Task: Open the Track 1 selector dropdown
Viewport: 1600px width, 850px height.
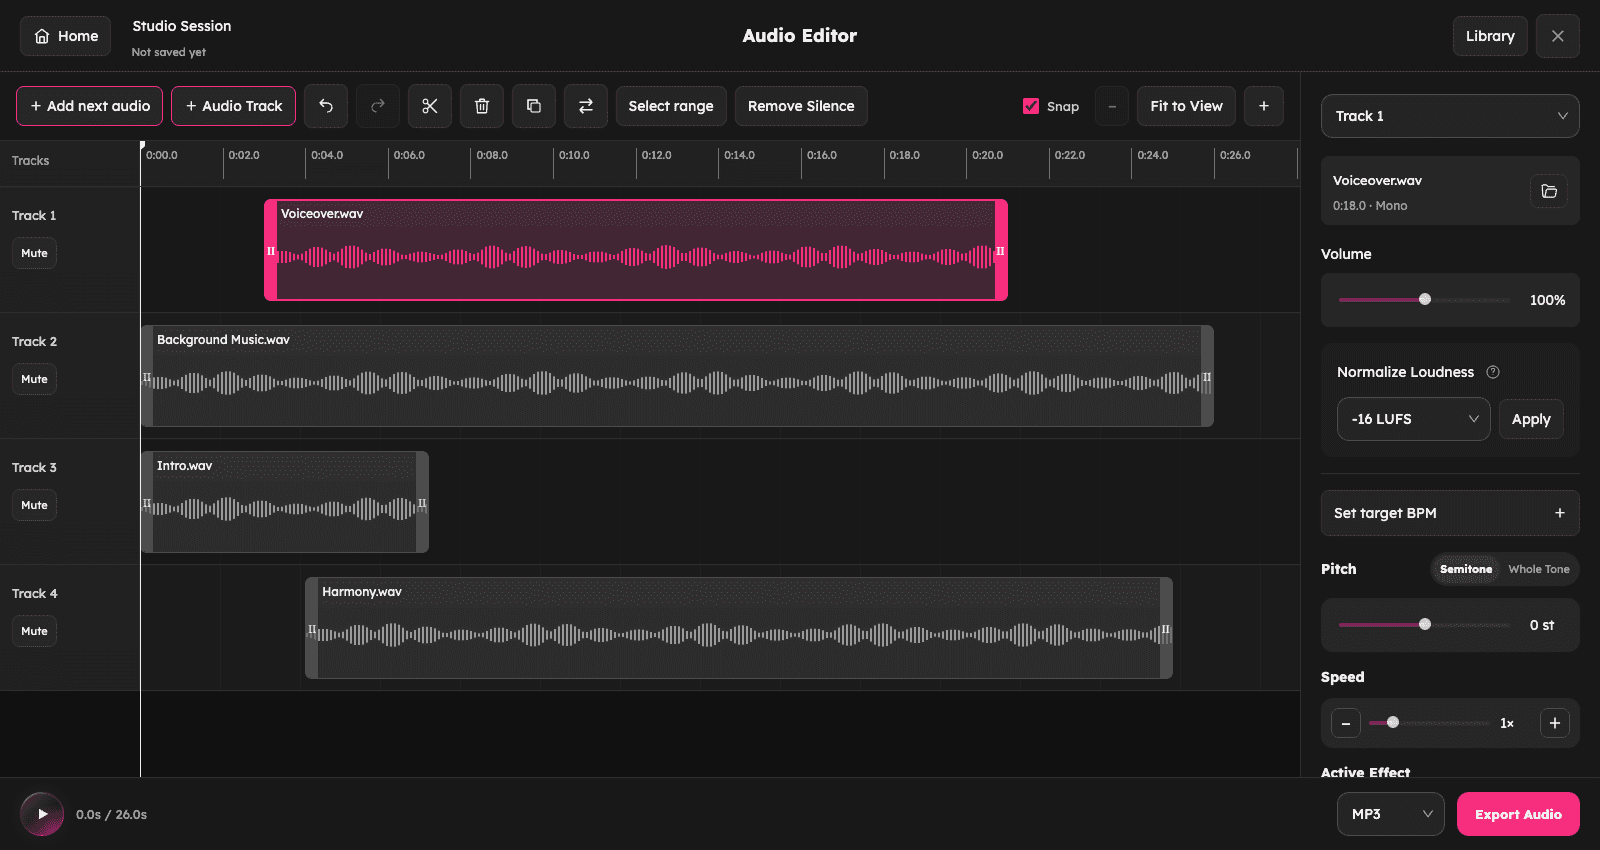Action: (x=1450, y=116)
